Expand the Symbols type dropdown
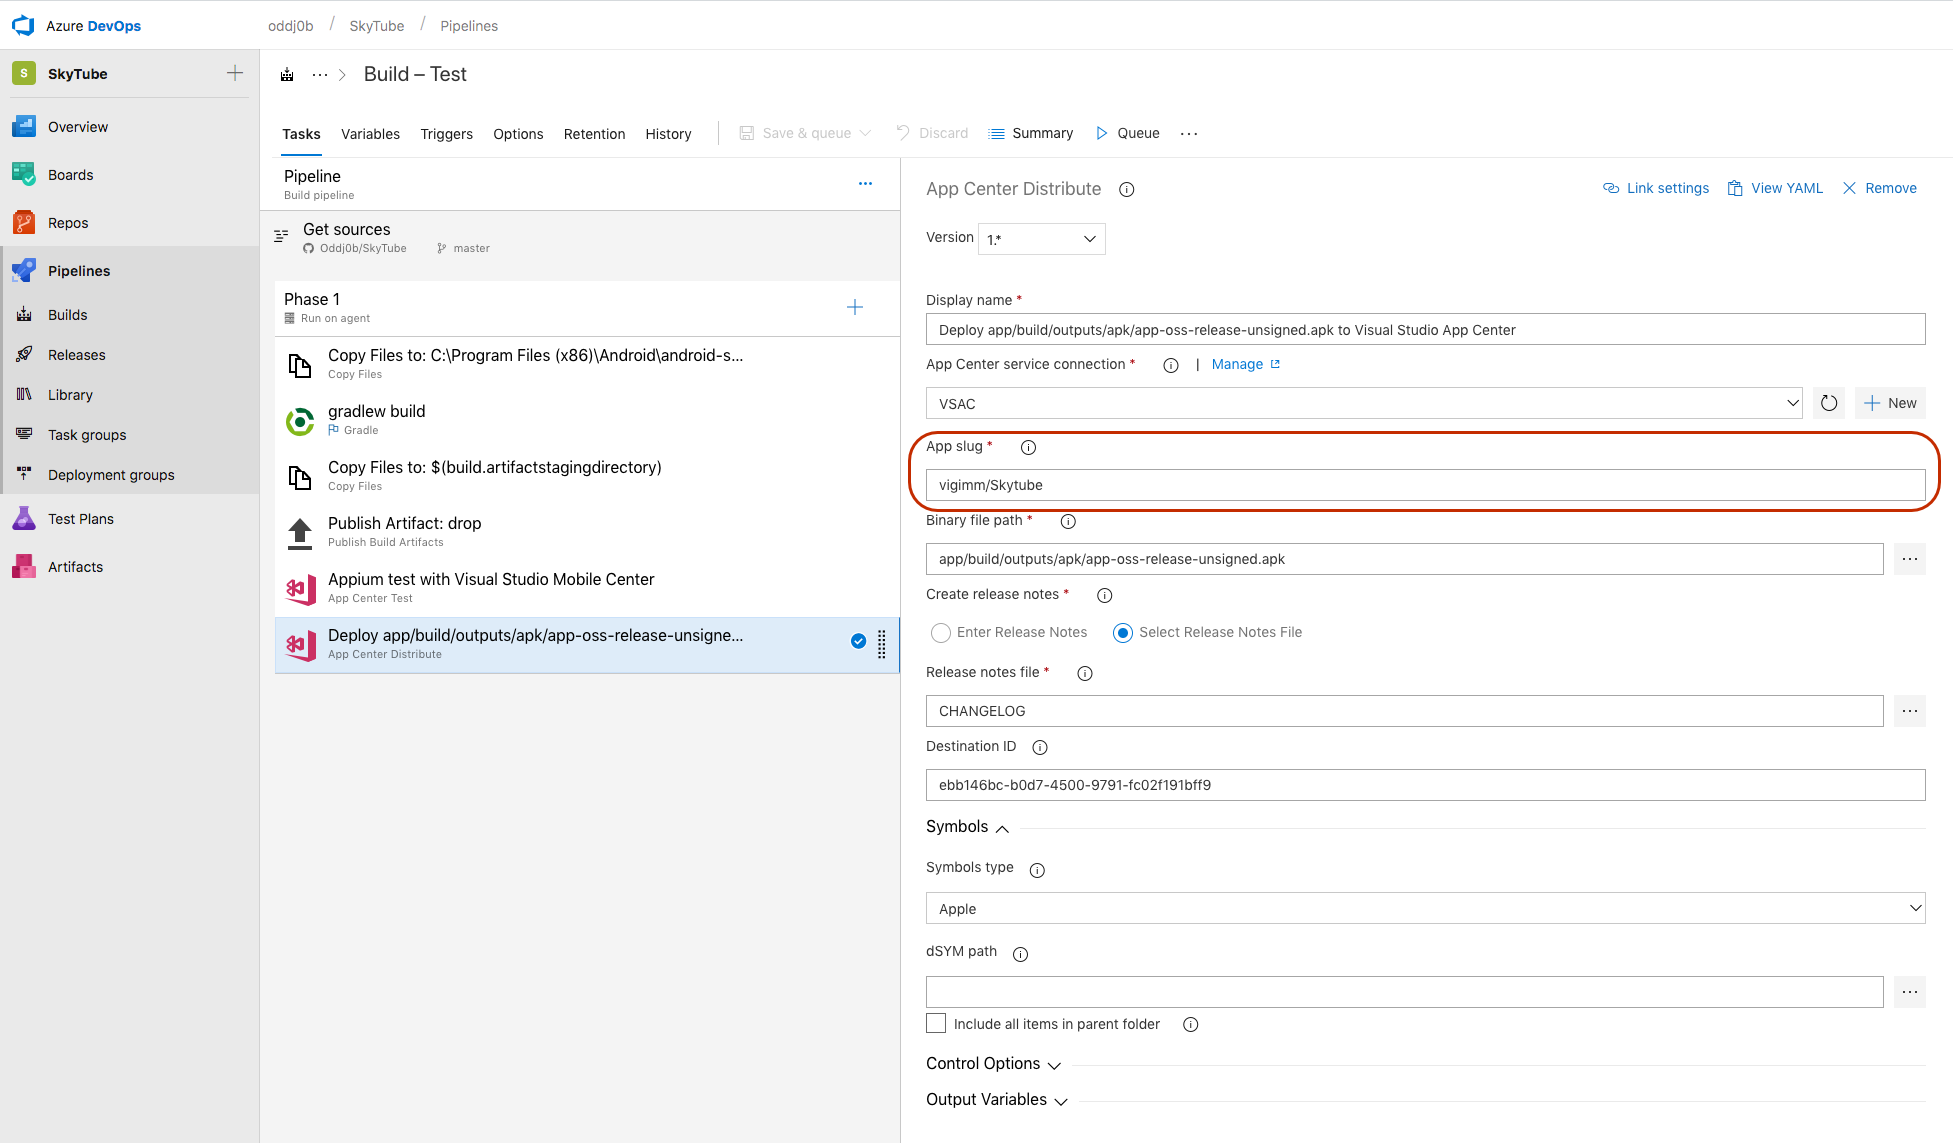1953x1143 pixels. pos(1423,908)
